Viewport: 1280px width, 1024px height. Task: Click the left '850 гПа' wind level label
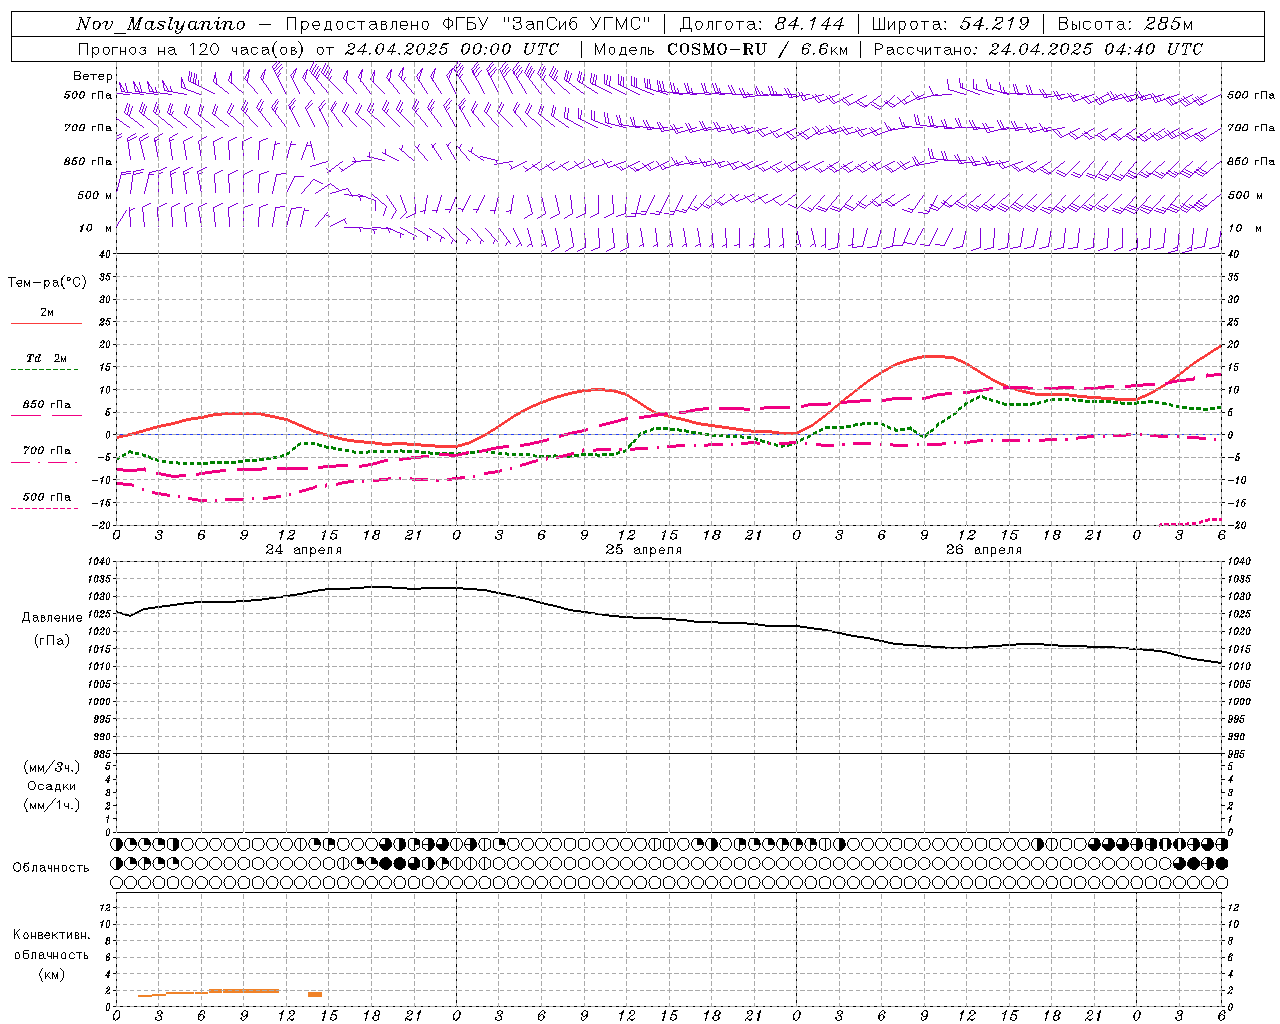(87, 161)
